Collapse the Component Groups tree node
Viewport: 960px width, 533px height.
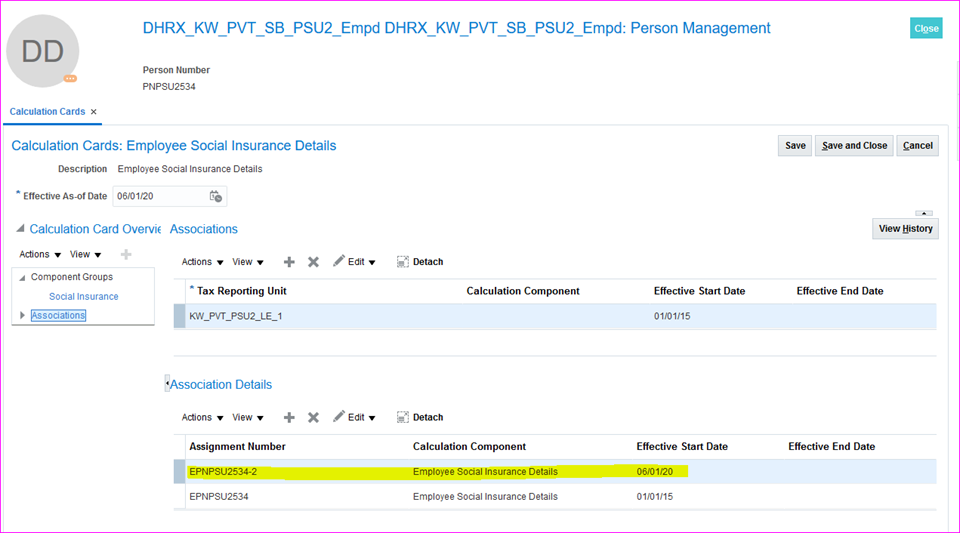[x=23, y=278]
